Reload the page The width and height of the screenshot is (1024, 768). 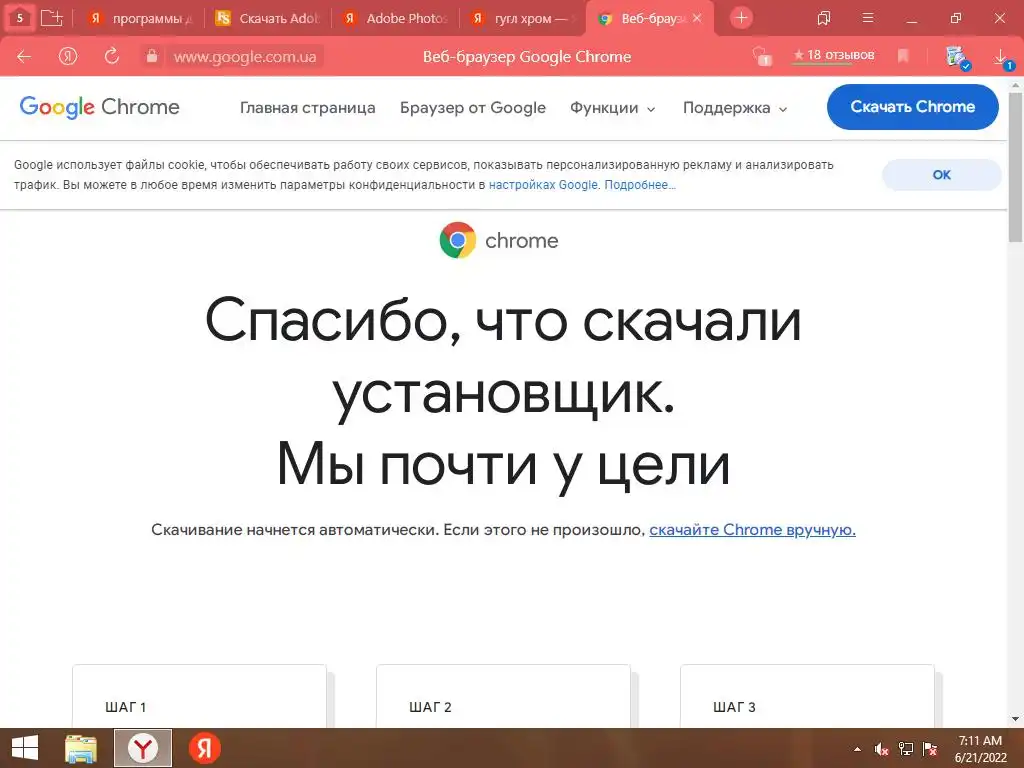pyautogui.click(x=112, y=56)
